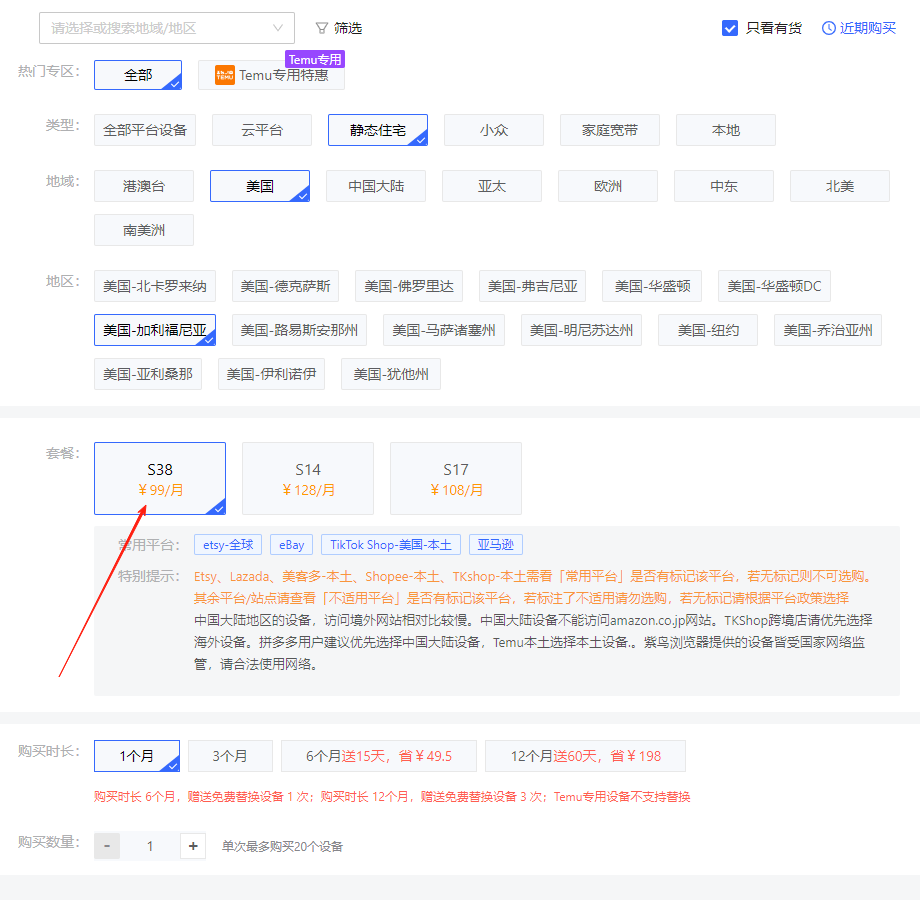Pick area 美国-亚利桑那
The height and width of the screenshot is (900, 920).
click(x=148, y=374)
